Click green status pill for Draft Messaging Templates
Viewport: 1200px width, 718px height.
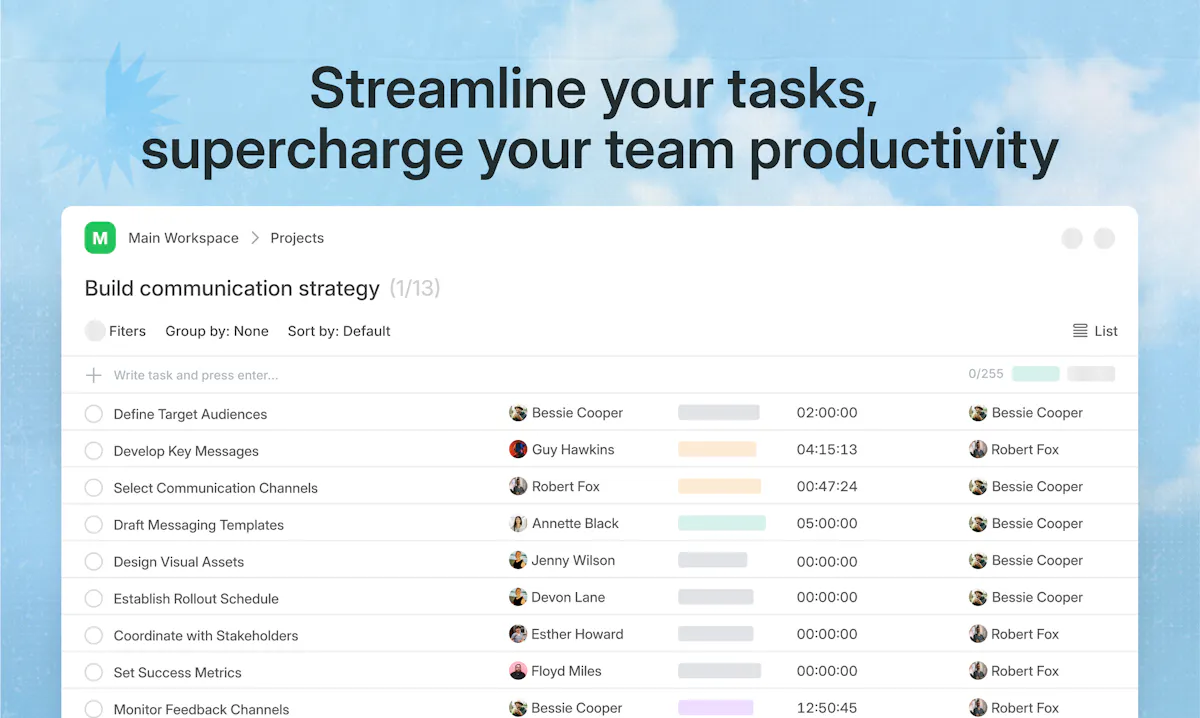(x=722, y=523)
